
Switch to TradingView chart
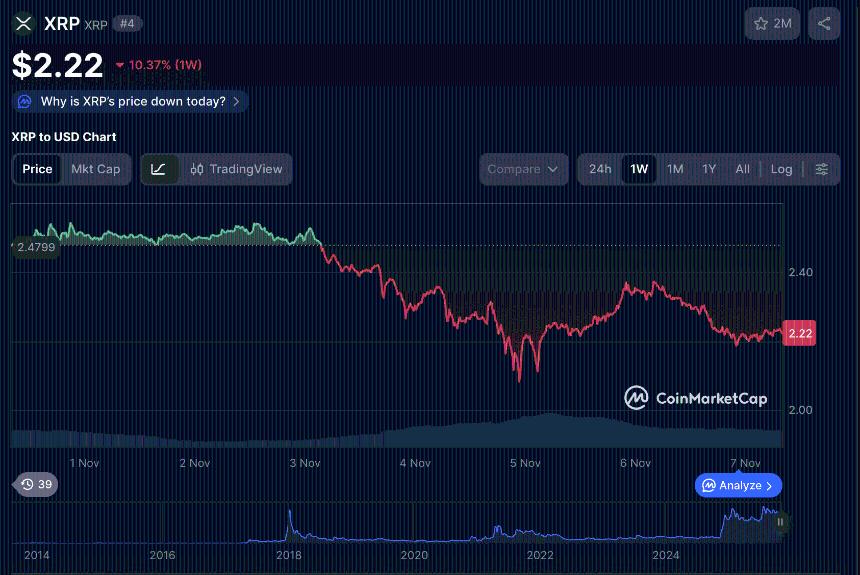(x=236, y=169)
